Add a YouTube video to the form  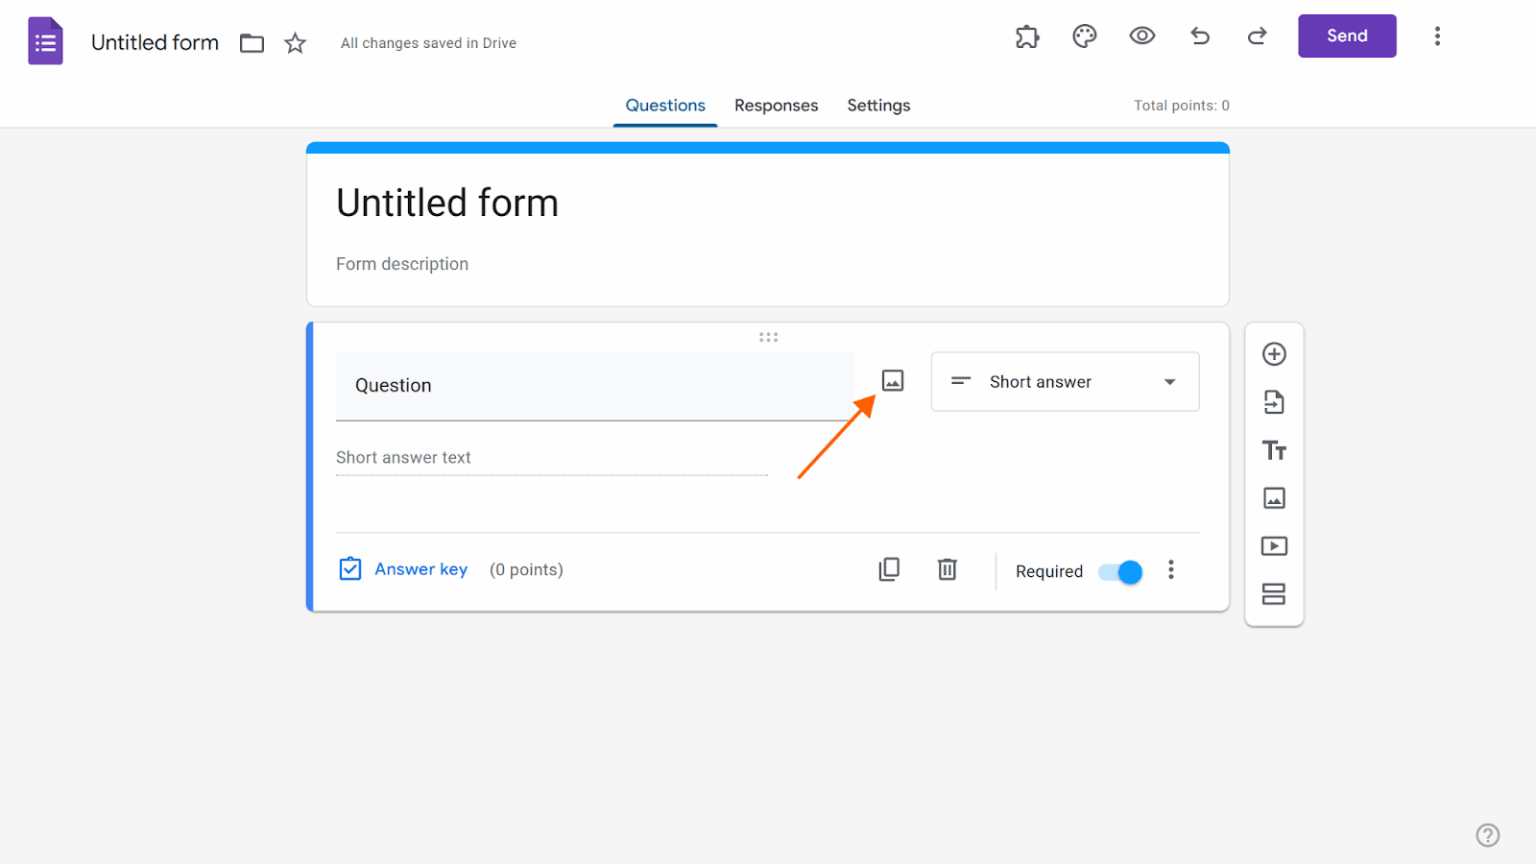(x=1274, y=545)
